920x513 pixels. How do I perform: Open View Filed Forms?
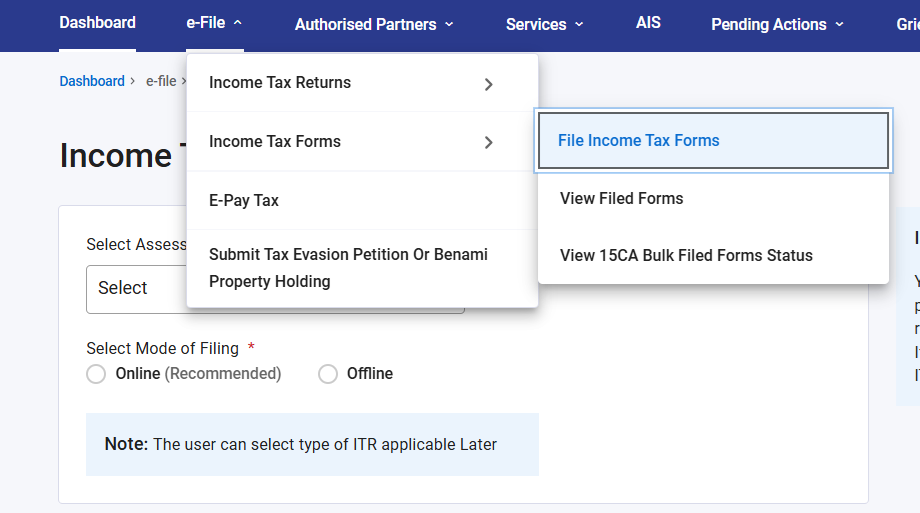[x=622, y=199]
